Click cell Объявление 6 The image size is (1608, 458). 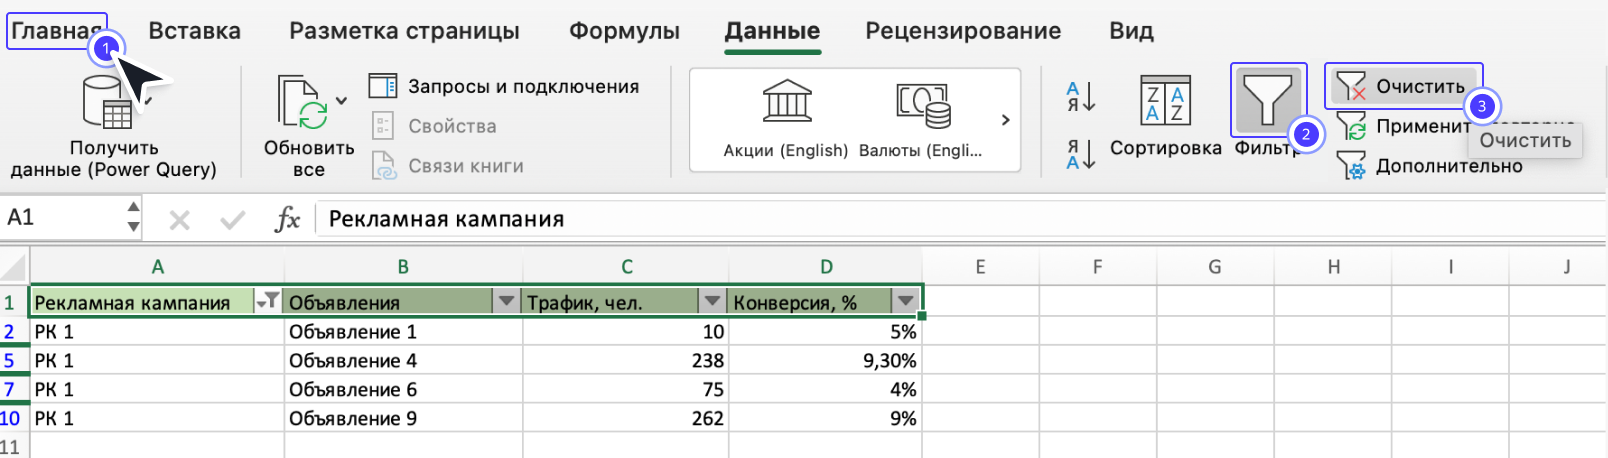point(403,390)
